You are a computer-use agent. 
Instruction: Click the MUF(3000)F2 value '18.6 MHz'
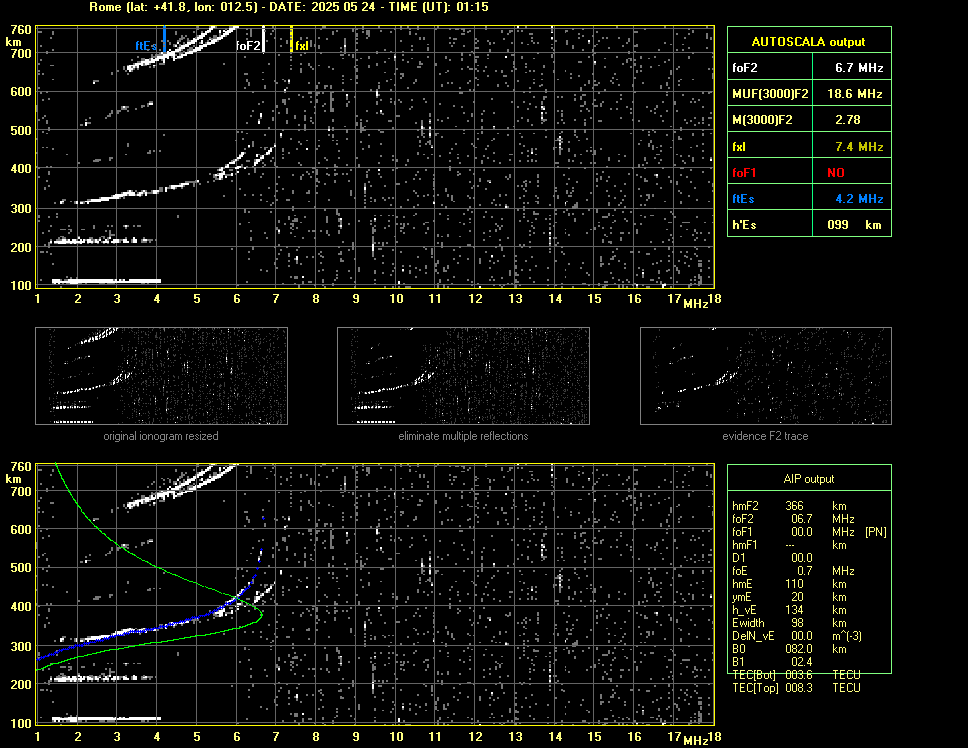[x=854, y=94]
